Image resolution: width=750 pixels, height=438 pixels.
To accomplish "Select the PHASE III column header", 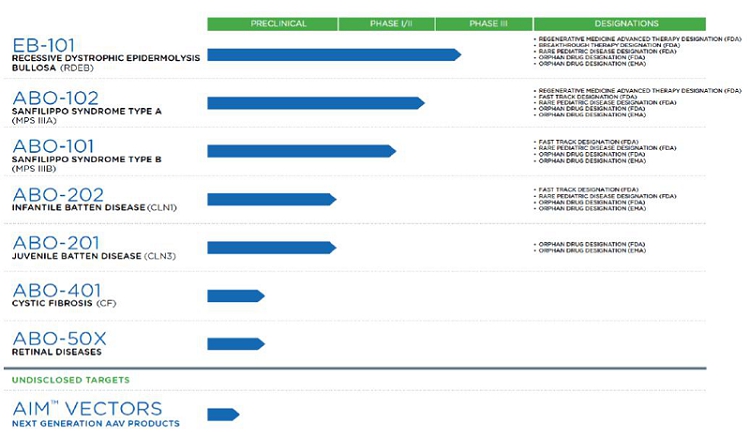I will point(484,23).
